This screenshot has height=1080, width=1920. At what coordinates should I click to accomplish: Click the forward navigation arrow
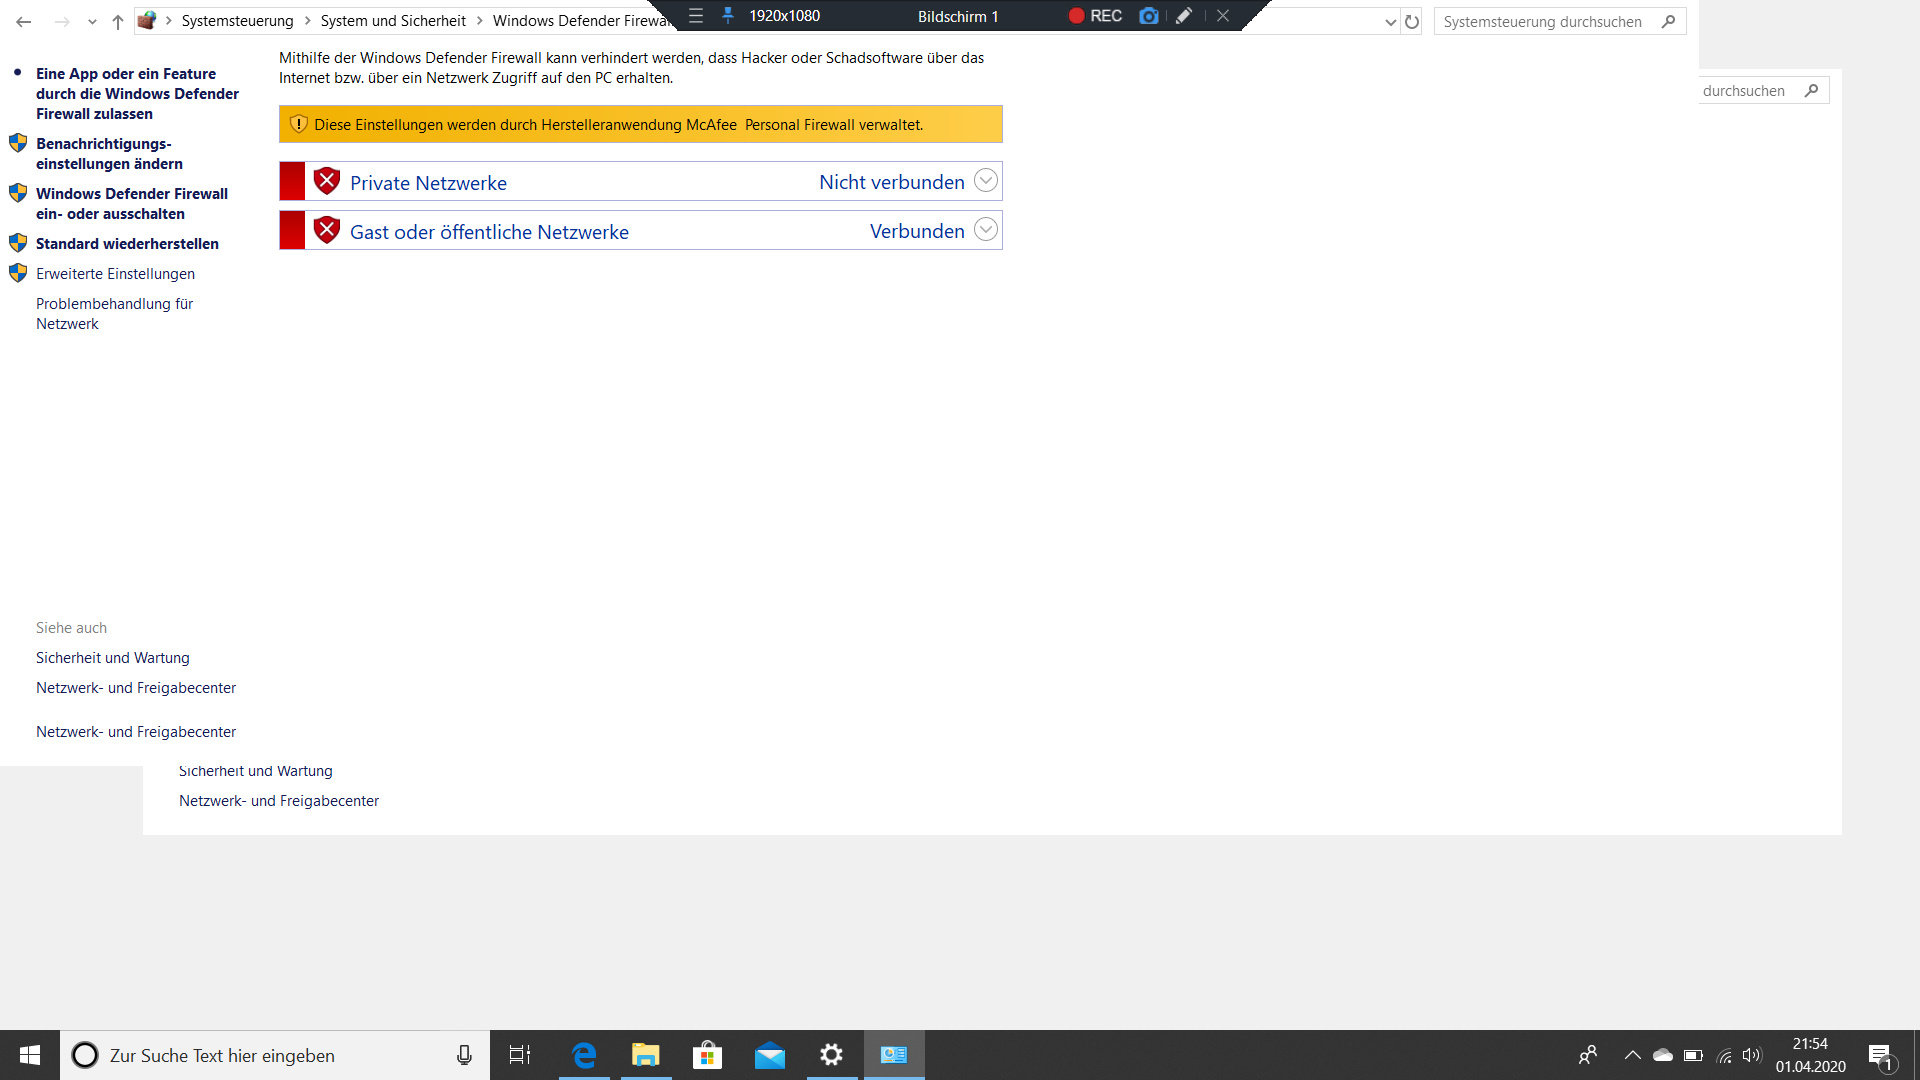(62, 21)
